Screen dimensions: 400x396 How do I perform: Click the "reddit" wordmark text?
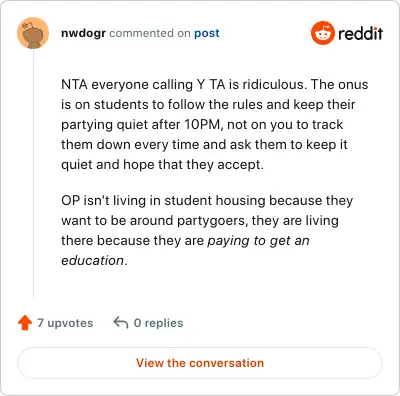coord(360,33)
